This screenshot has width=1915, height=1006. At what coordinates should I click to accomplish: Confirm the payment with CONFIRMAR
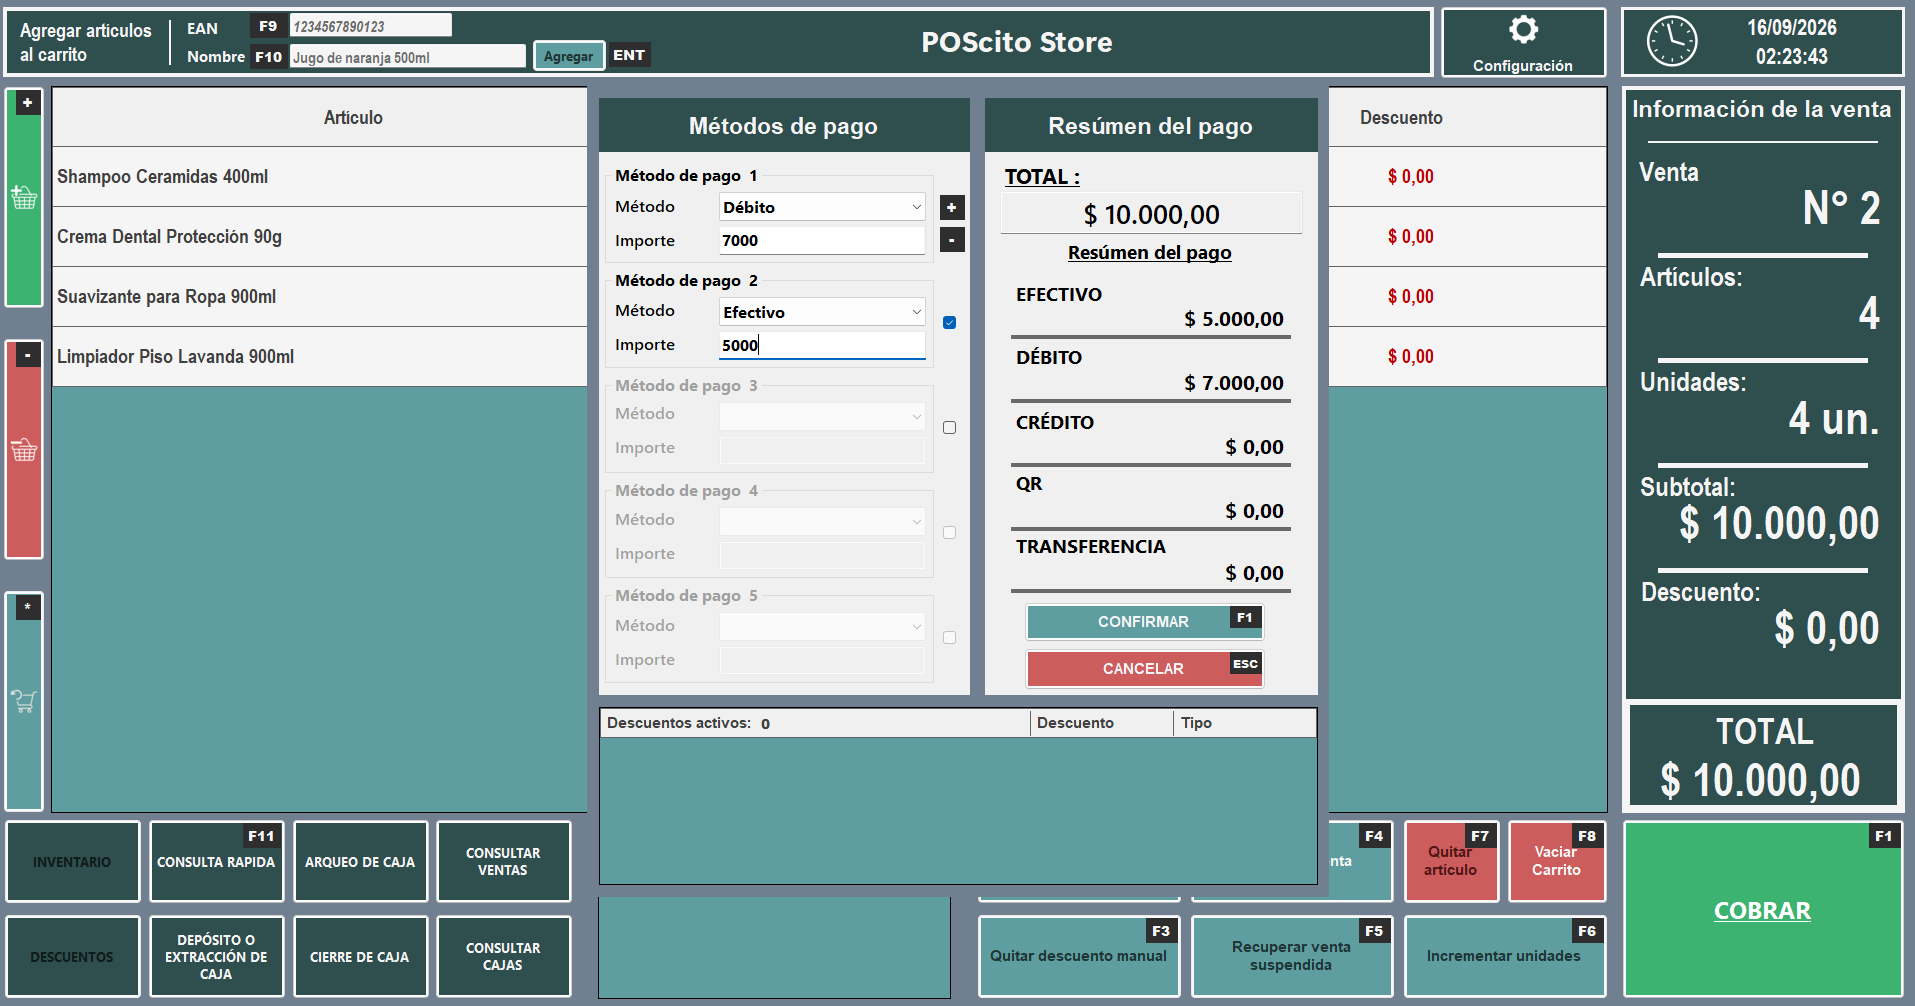click(1144, 621)
